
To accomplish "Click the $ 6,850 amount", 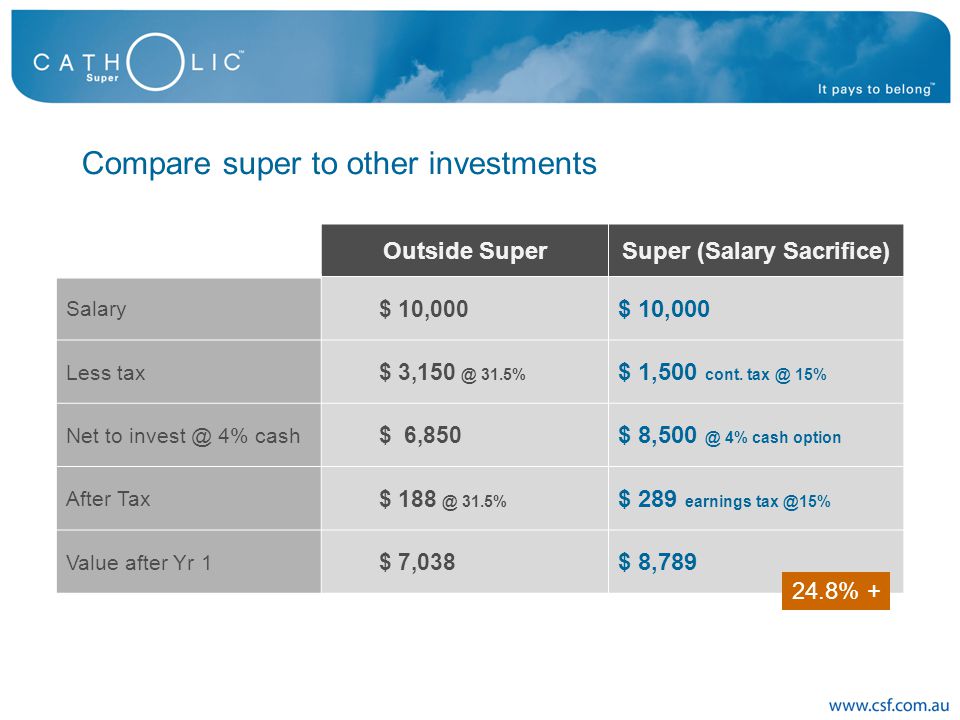I will (420, 435).
